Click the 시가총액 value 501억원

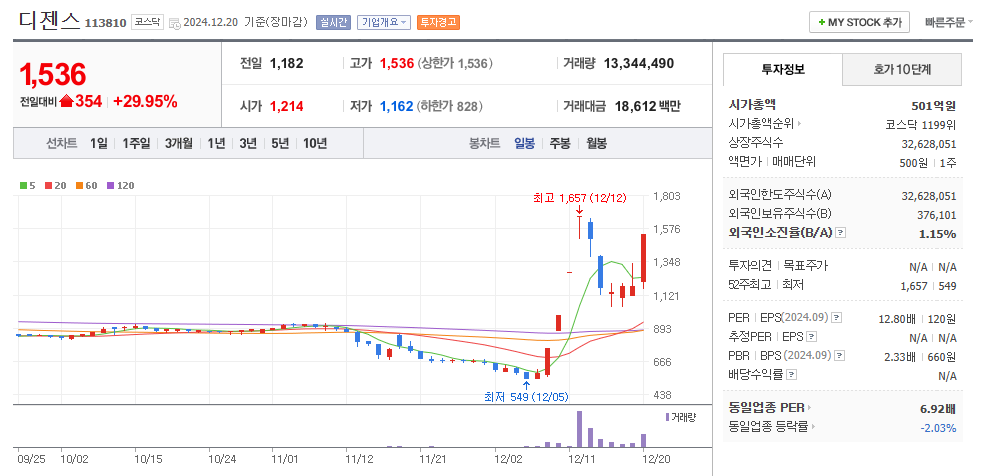[933, 105]
